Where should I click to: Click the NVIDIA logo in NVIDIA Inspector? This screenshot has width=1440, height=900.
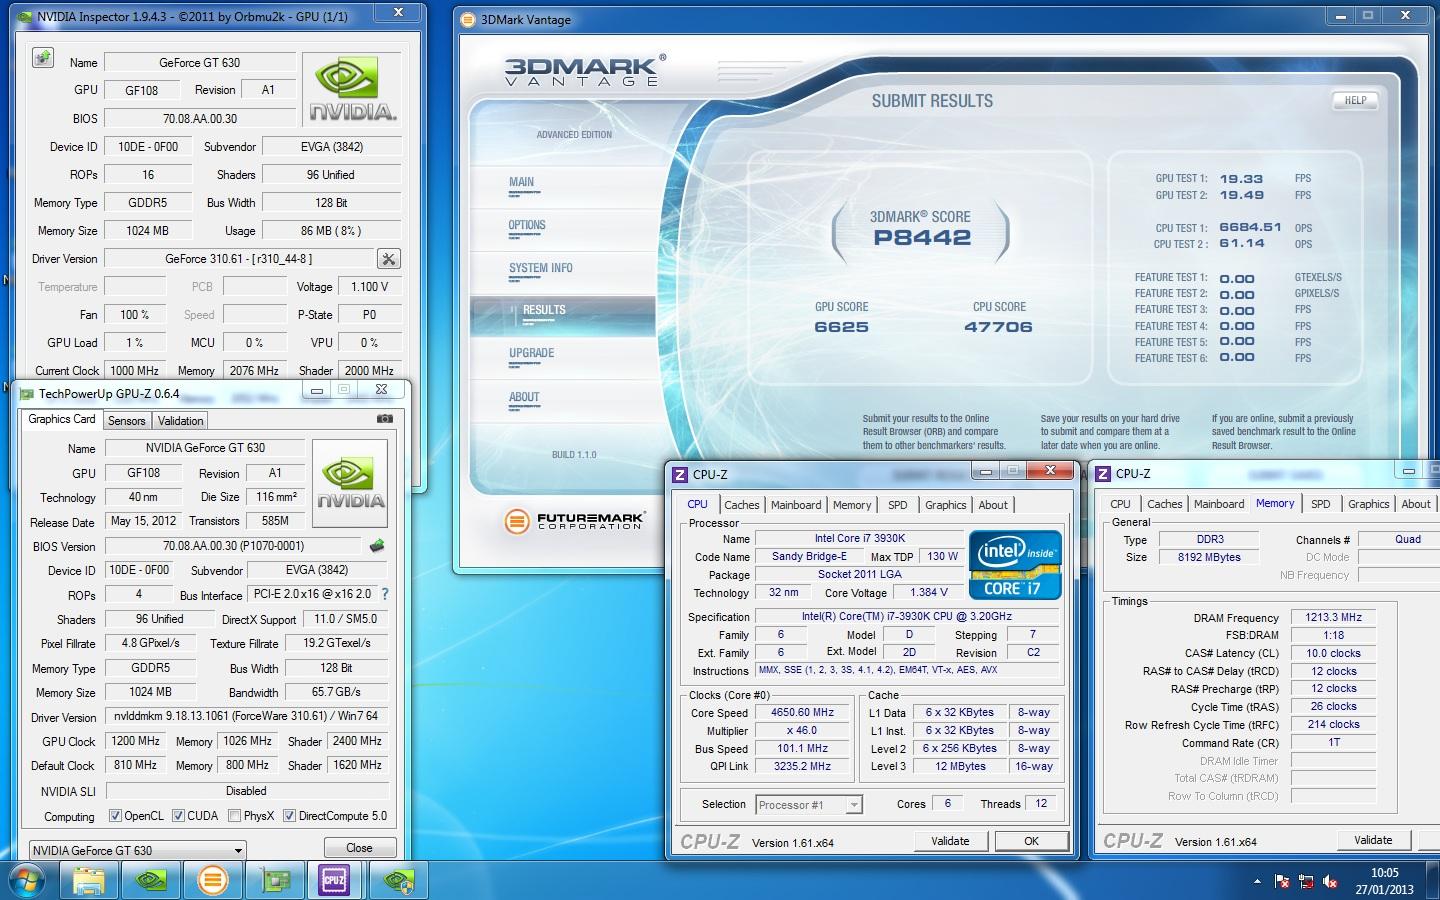pyautogui.click(x=352, y=91)
